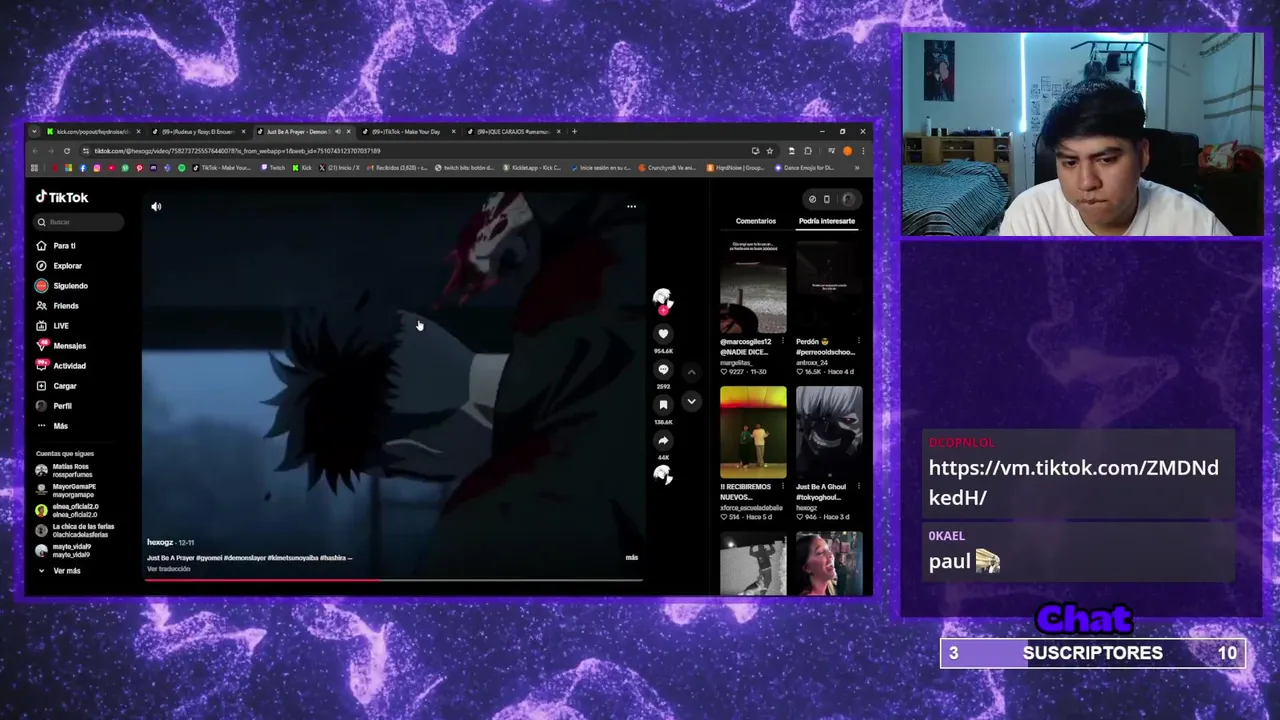The width and height of the screenshot is (1280, 720).
Task: Open the video's three-dot options menu
Action: (x=631, y=207)
